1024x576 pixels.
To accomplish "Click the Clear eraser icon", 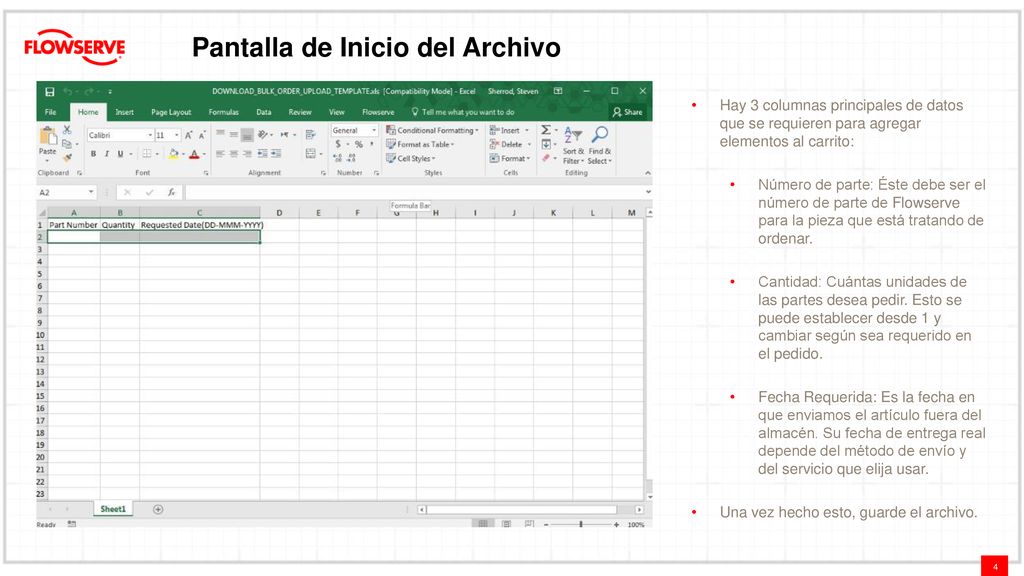I will 546,158.
